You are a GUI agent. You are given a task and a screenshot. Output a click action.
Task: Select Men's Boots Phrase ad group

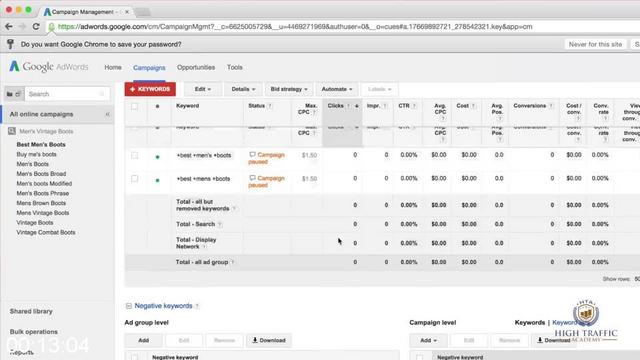pos(42,193)
